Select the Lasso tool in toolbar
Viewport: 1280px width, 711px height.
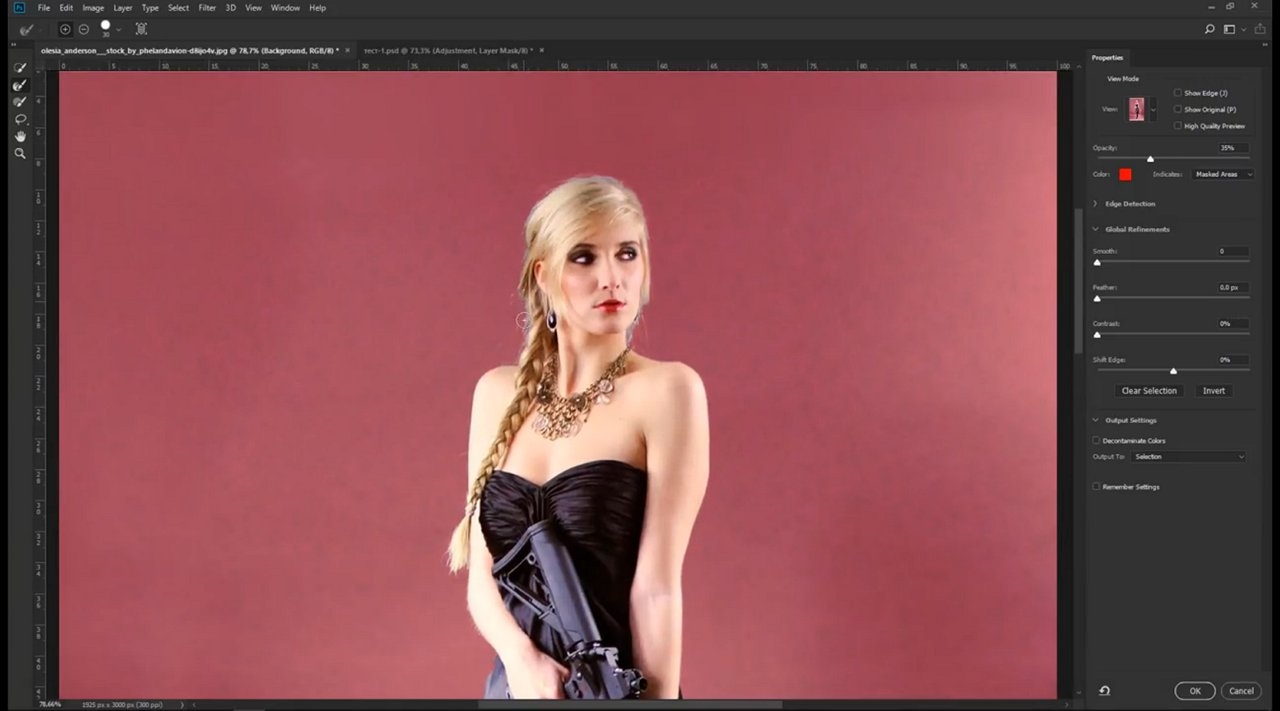pyautogui.click(x=20, y=119)
